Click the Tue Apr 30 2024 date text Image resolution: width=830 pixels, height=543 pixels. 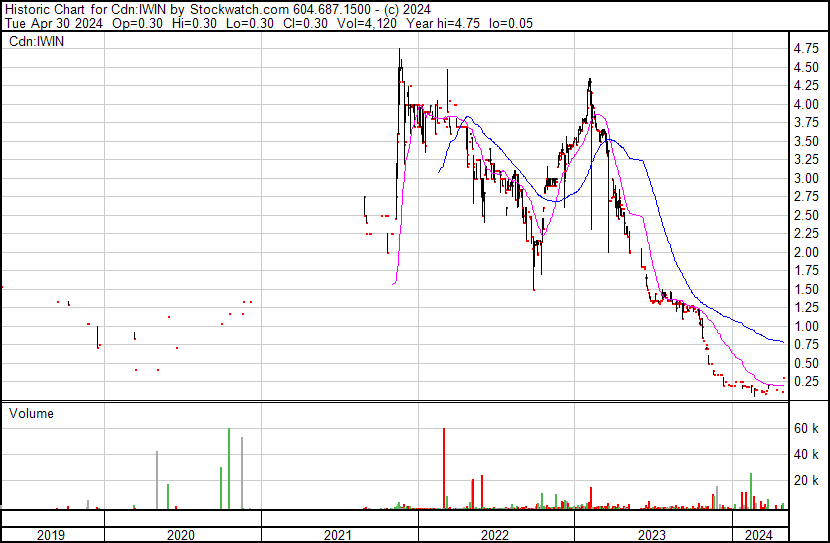(x=53, y=23)
